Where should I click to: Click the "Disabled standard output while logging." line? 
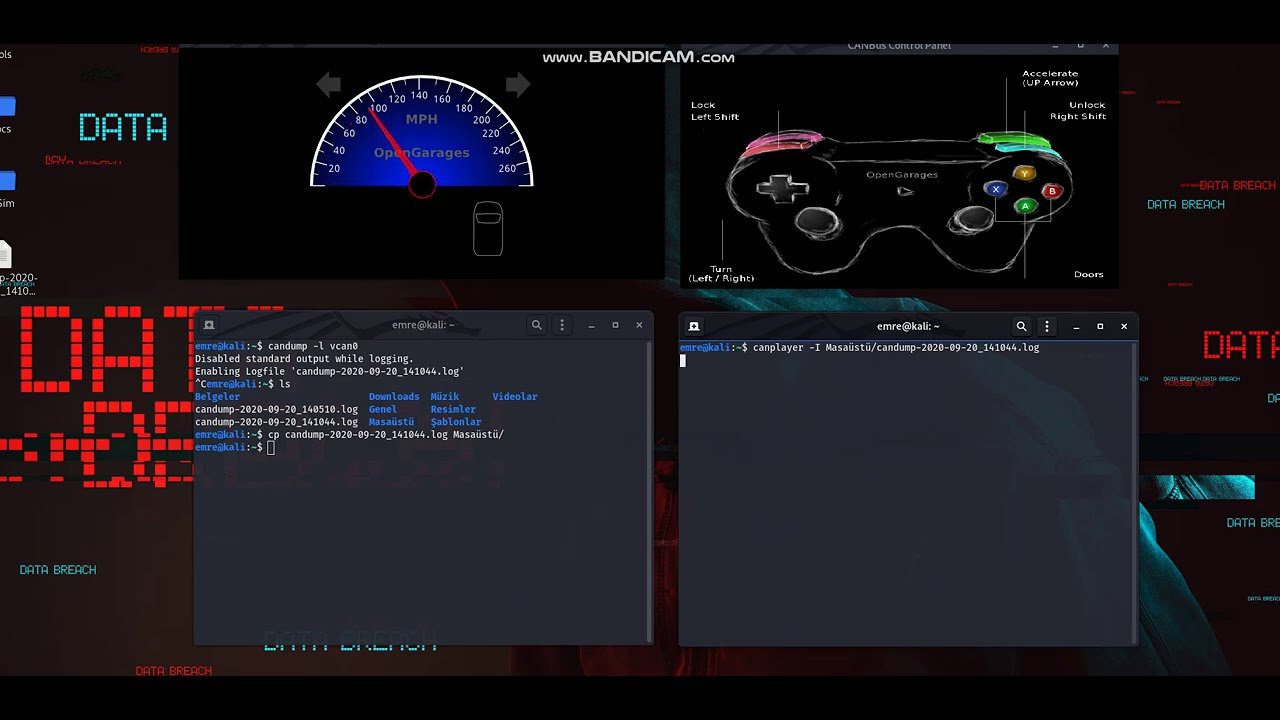pyautogui.click(x=304, y=359)
